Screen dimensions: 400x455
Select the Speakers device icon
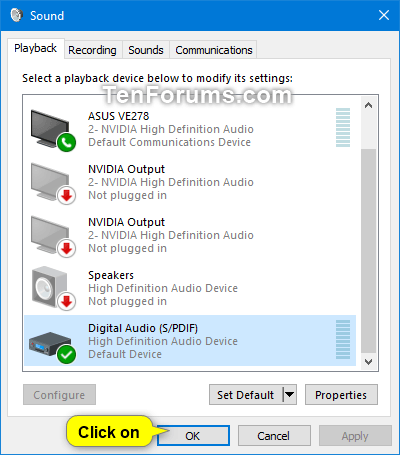point(53,289)
